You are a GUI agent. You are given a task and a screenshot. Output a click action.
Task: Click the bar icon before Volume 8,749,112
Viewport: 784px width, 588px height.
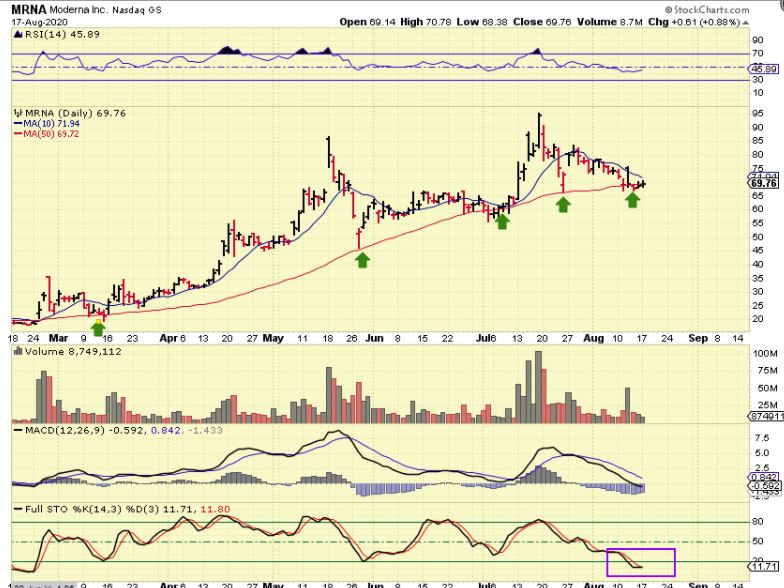point(18,352)
